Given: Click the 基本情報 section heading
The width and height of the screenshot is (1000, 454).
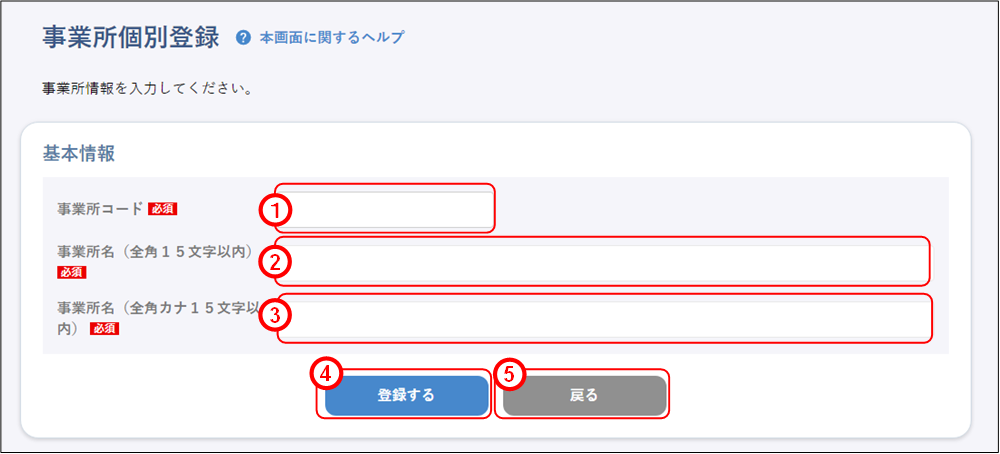Looking at the screenshot, I should coord(79,153).
